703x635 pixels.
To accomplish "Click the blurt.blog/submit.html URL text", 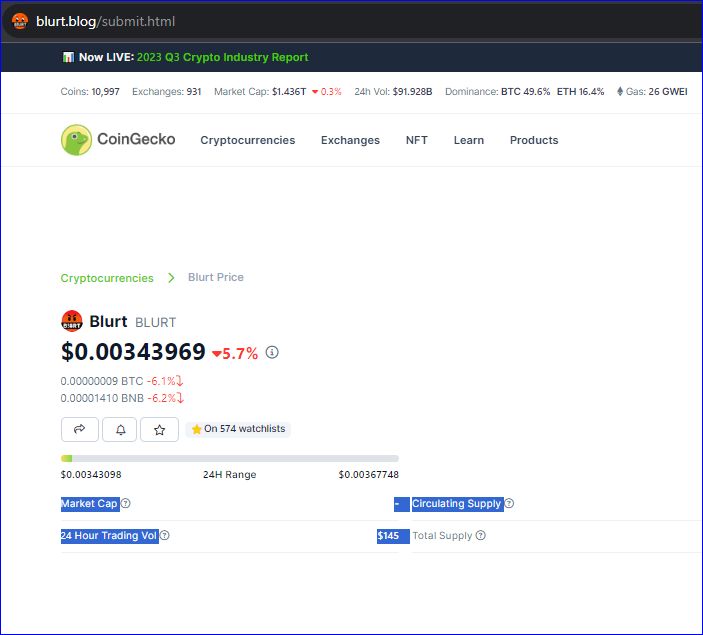I will coord(105,22).
